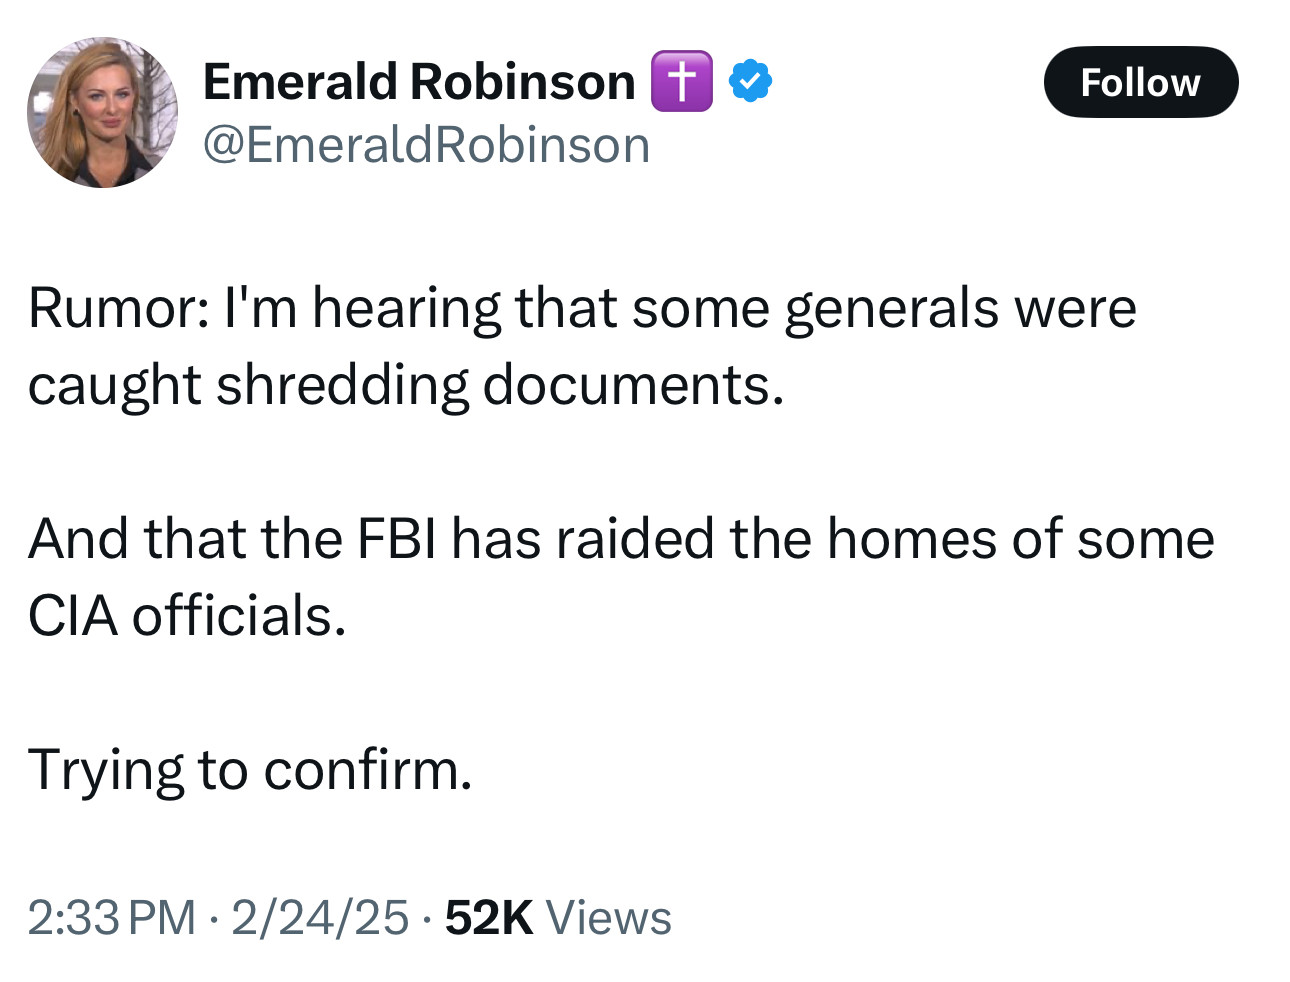The height and width of the screenshot is (982, 1290).
Task: Click the Views label
Action: tap(608, 917)
